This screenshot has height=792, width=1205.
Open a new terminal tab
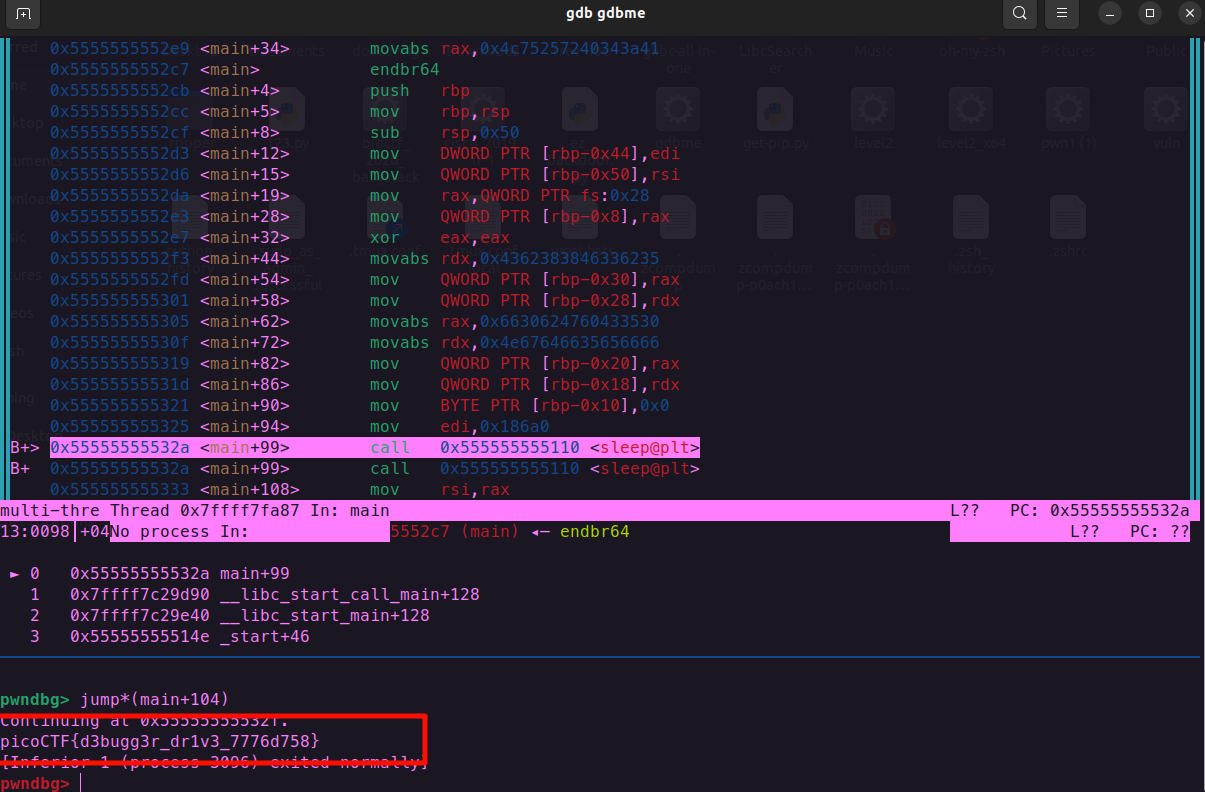click(x=22, y=14)
